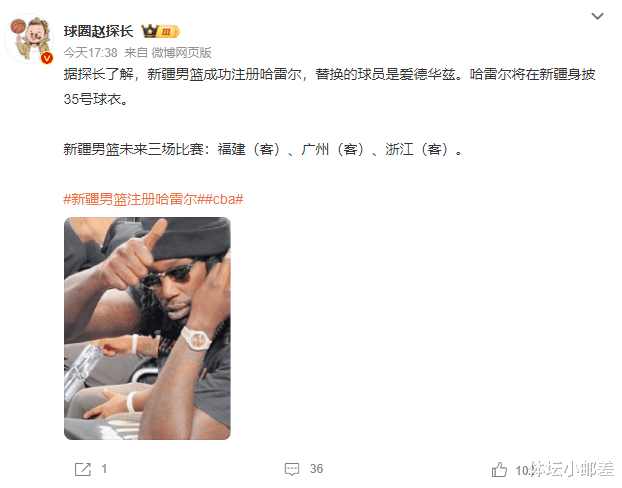Open the 球圈赵探长 username link
The height and width of the screenshot is (488, 622).
tap(99, 31)
